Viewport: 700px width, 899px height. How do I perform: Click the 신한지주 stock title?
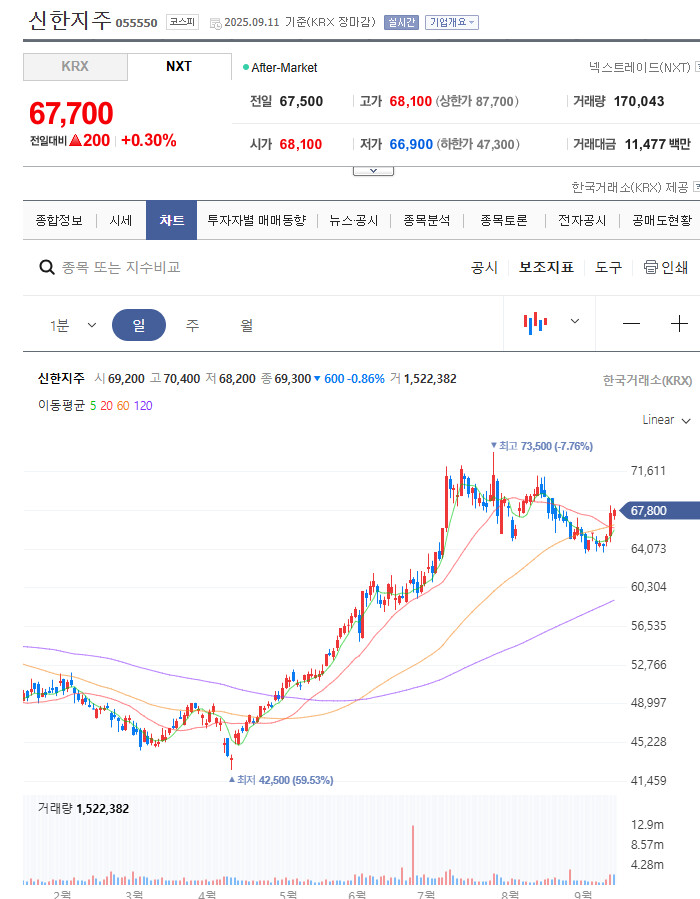69,20
